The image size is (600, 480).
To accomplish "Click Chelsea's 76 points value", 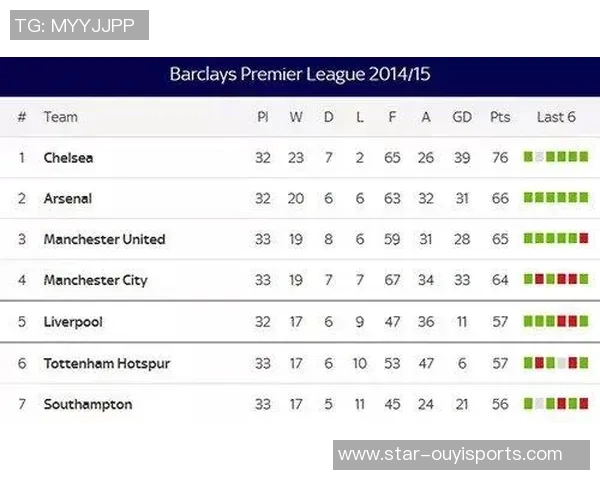I will 500,157.
